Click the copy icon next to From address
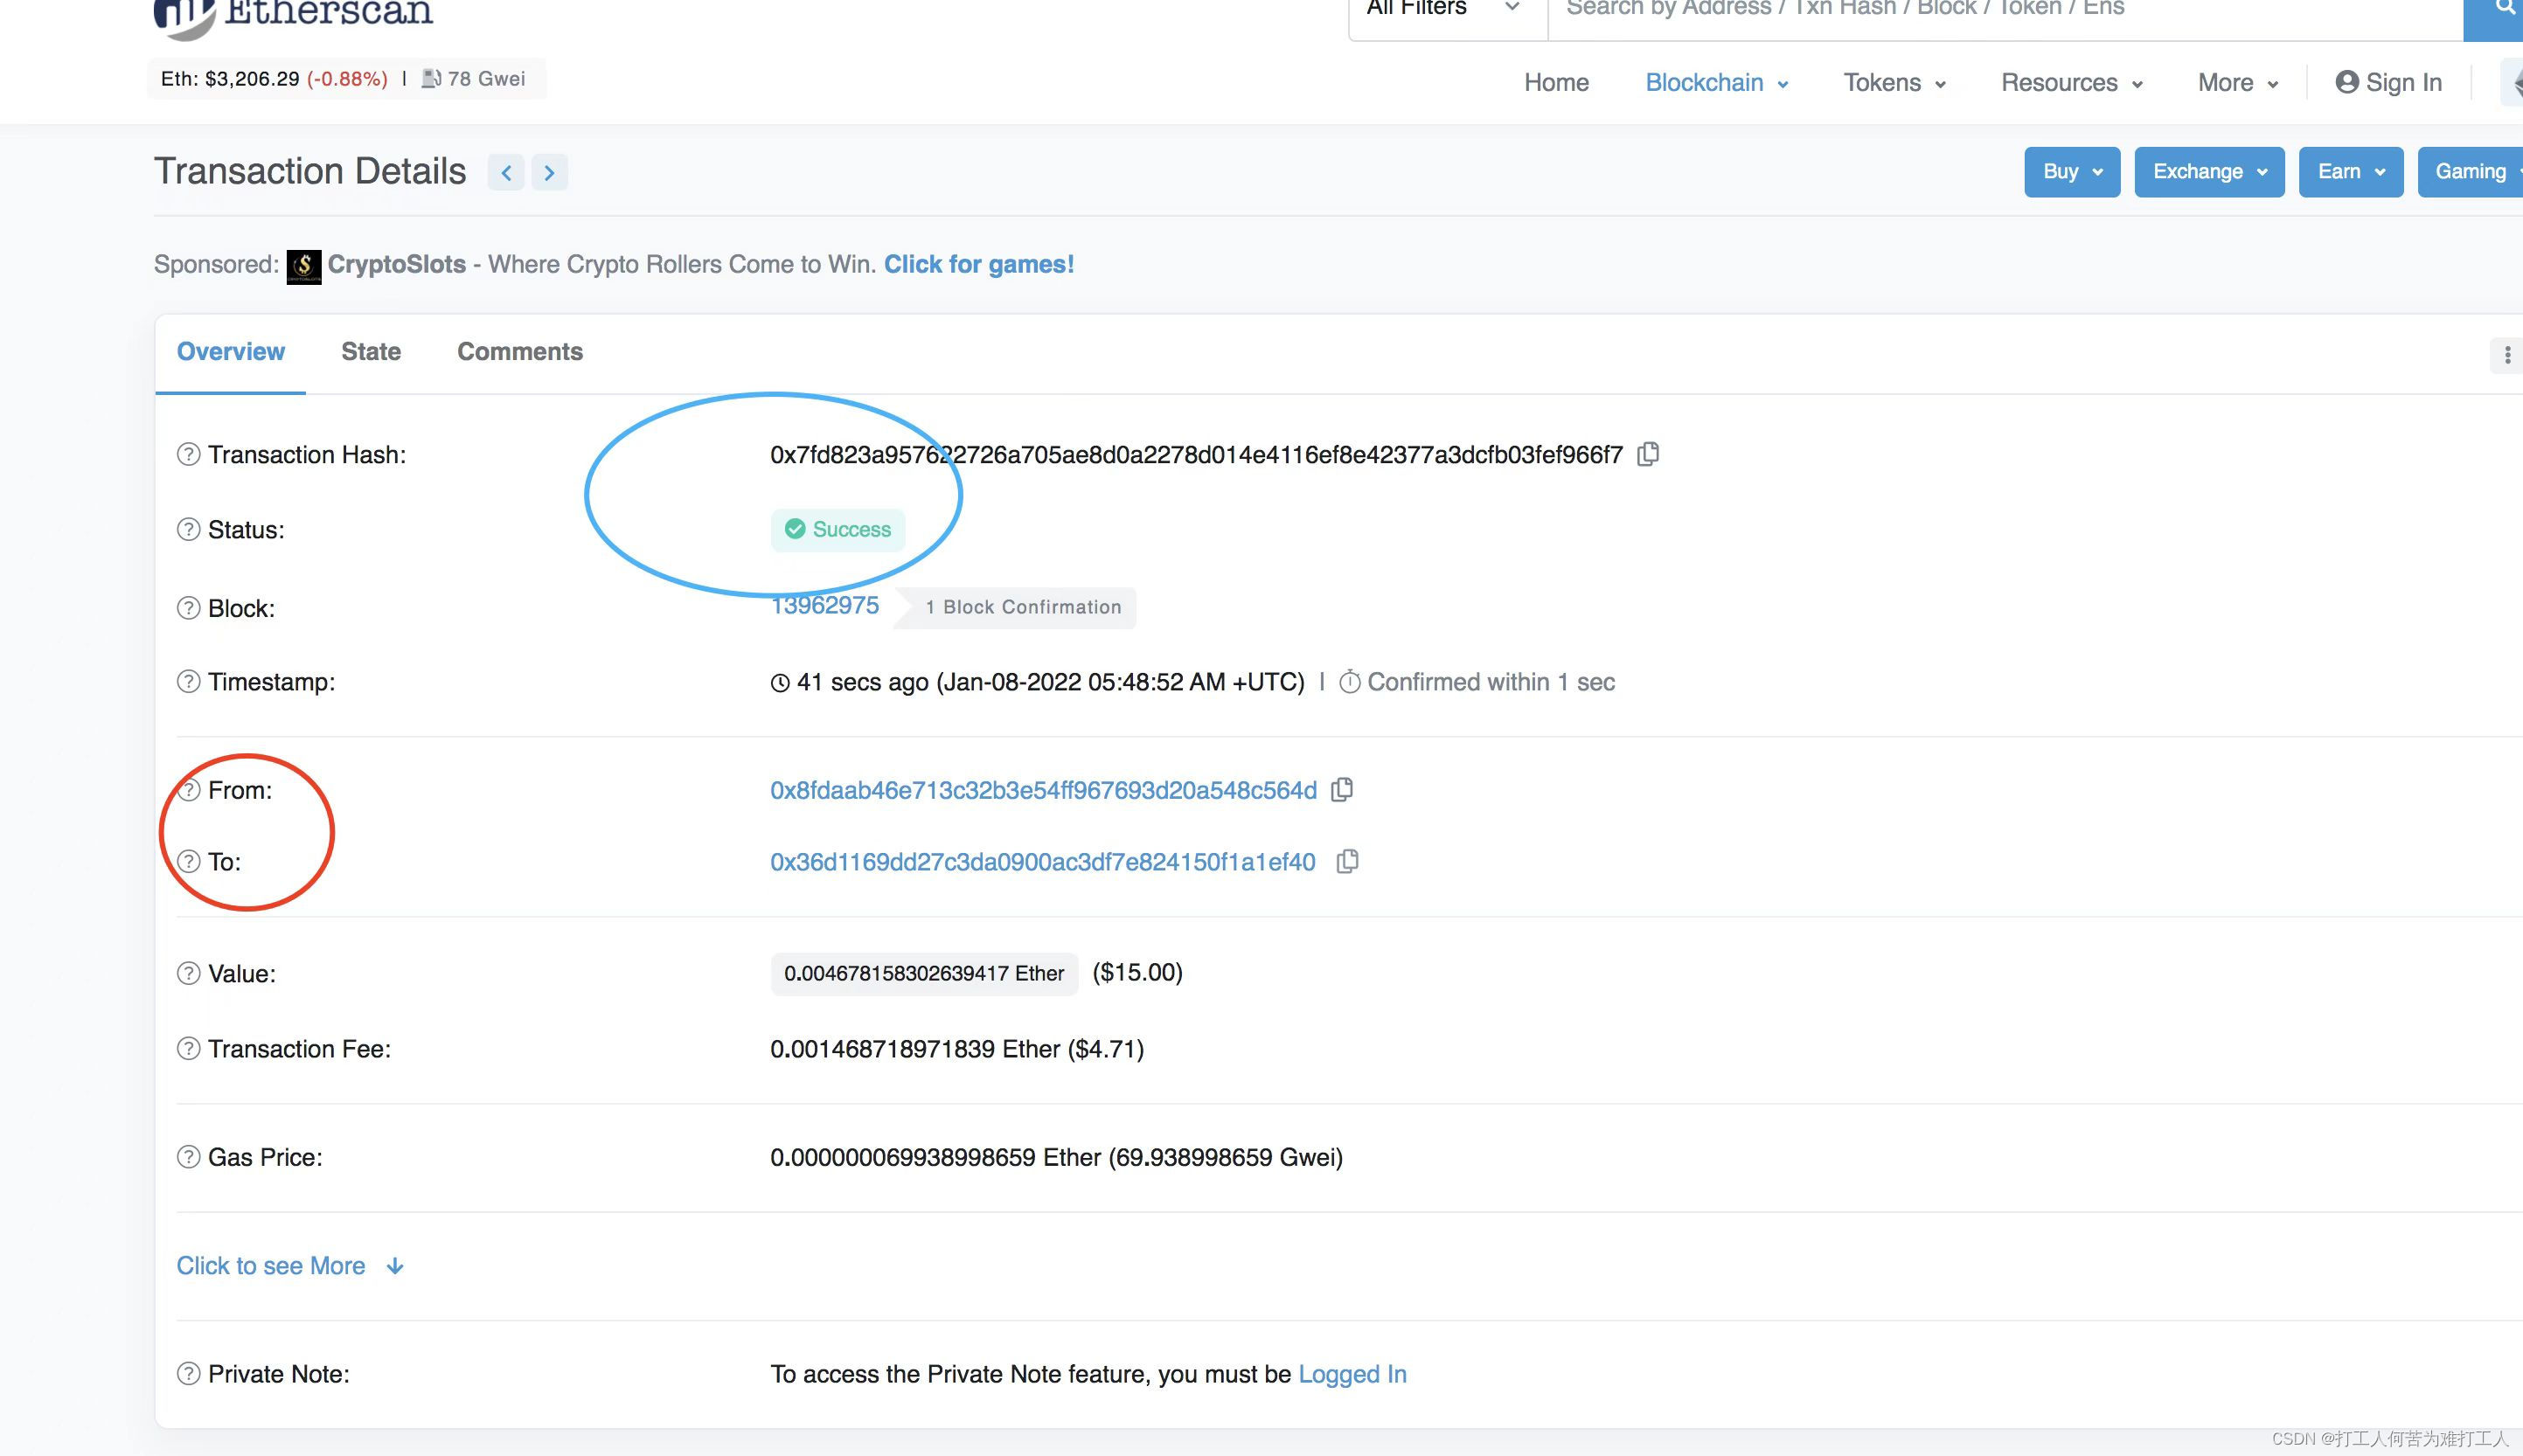 click(1345, 790)
